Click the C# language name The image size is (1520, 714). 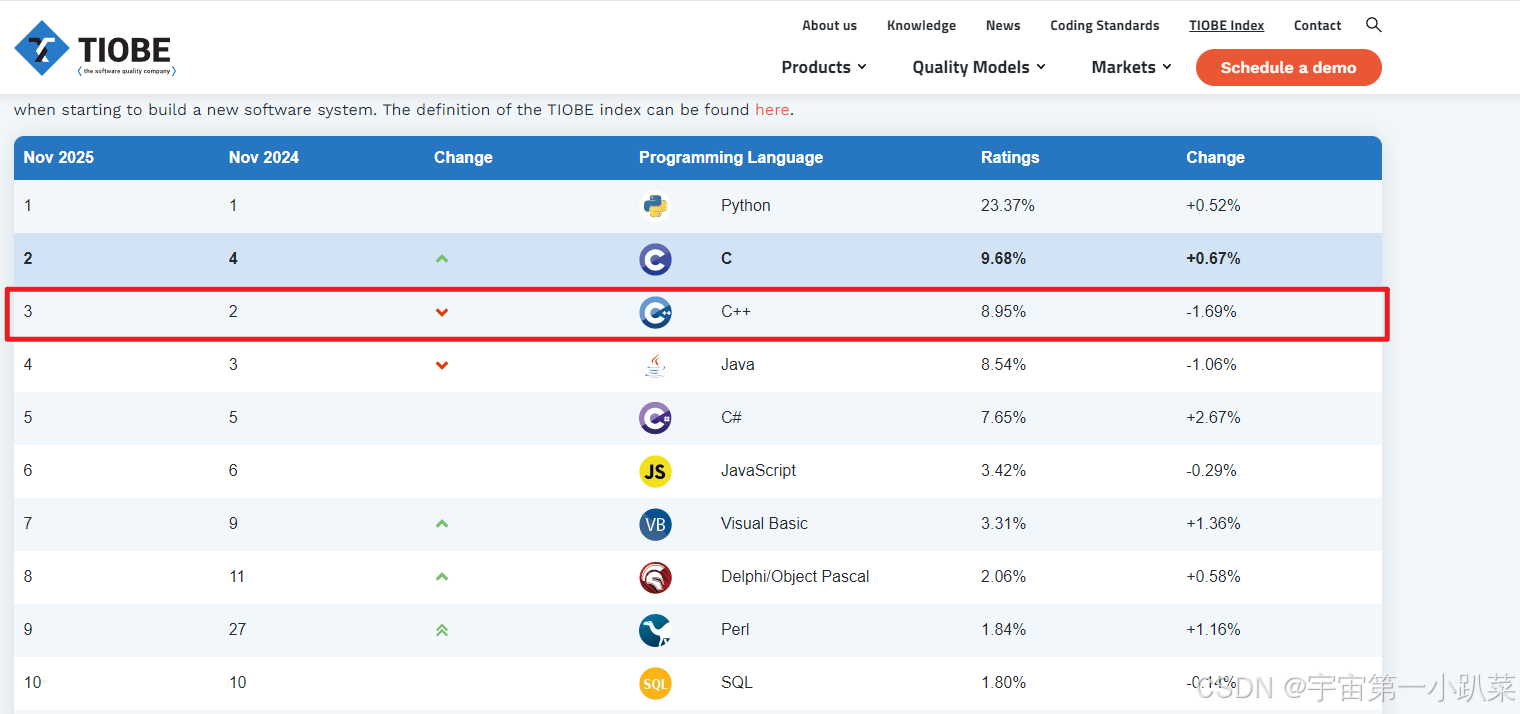click(x=731, y=418)
